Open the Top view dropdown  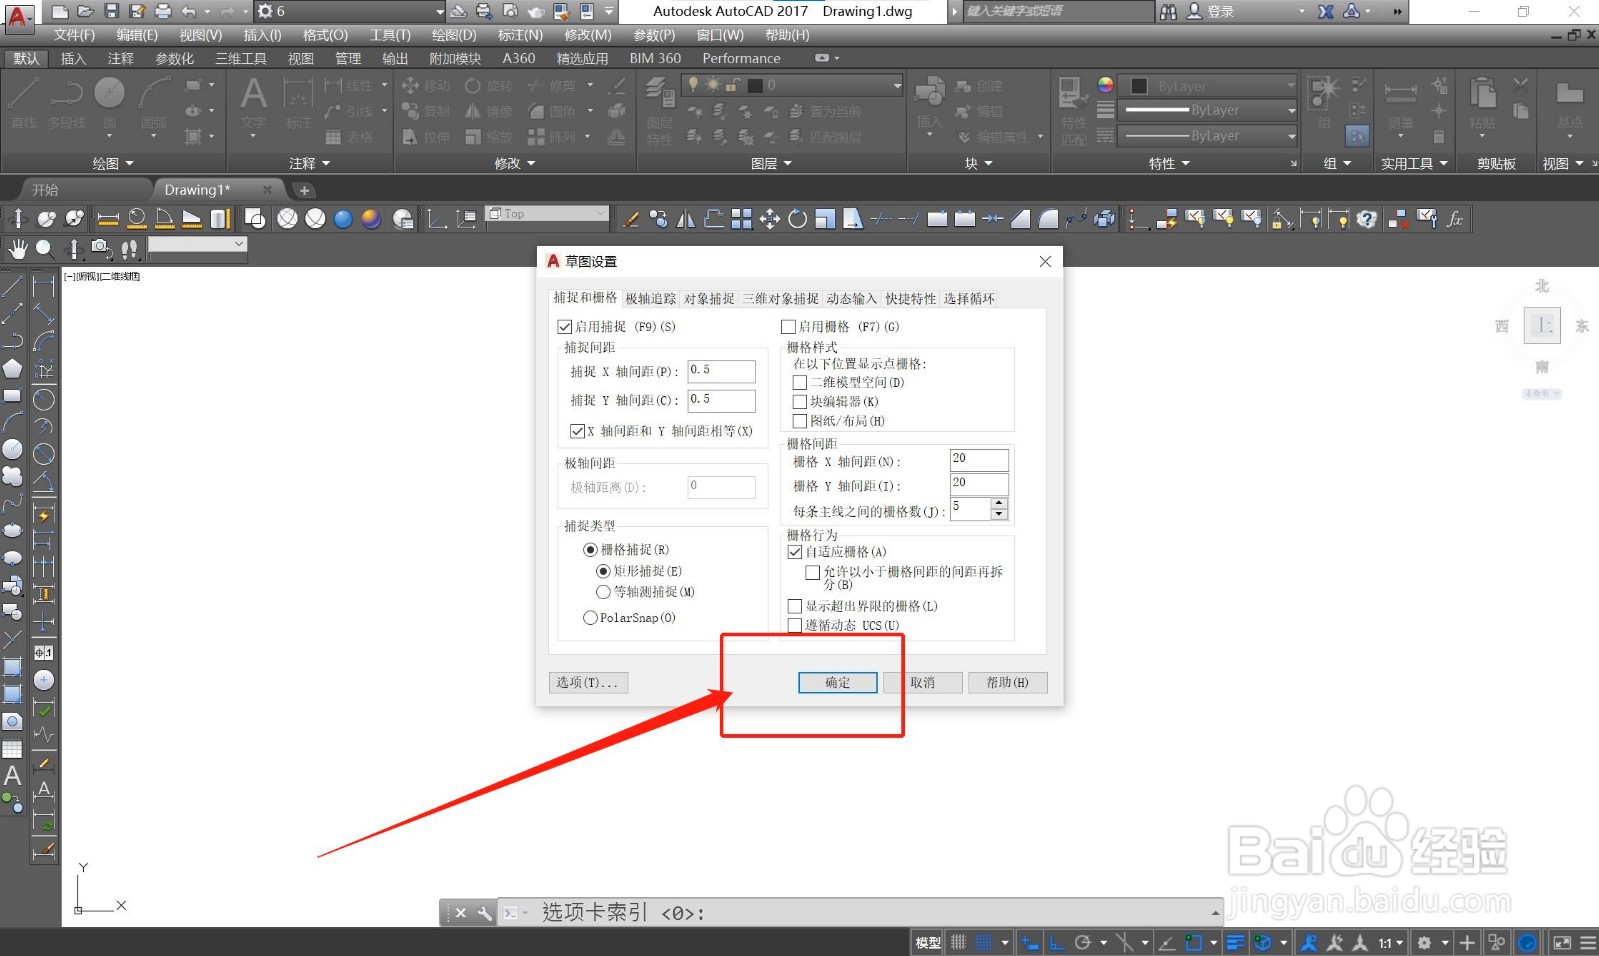tap(547, 214)
